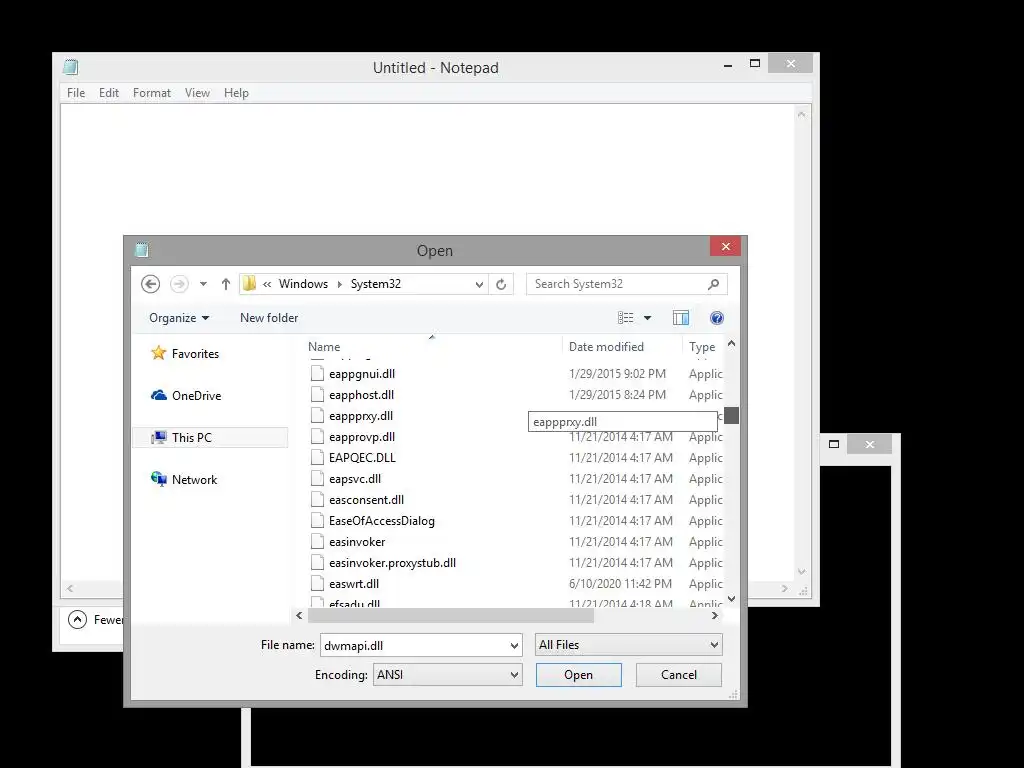1024x768 pixels.
Task: Open the Notepad Help menu
Action: (236, 93)
